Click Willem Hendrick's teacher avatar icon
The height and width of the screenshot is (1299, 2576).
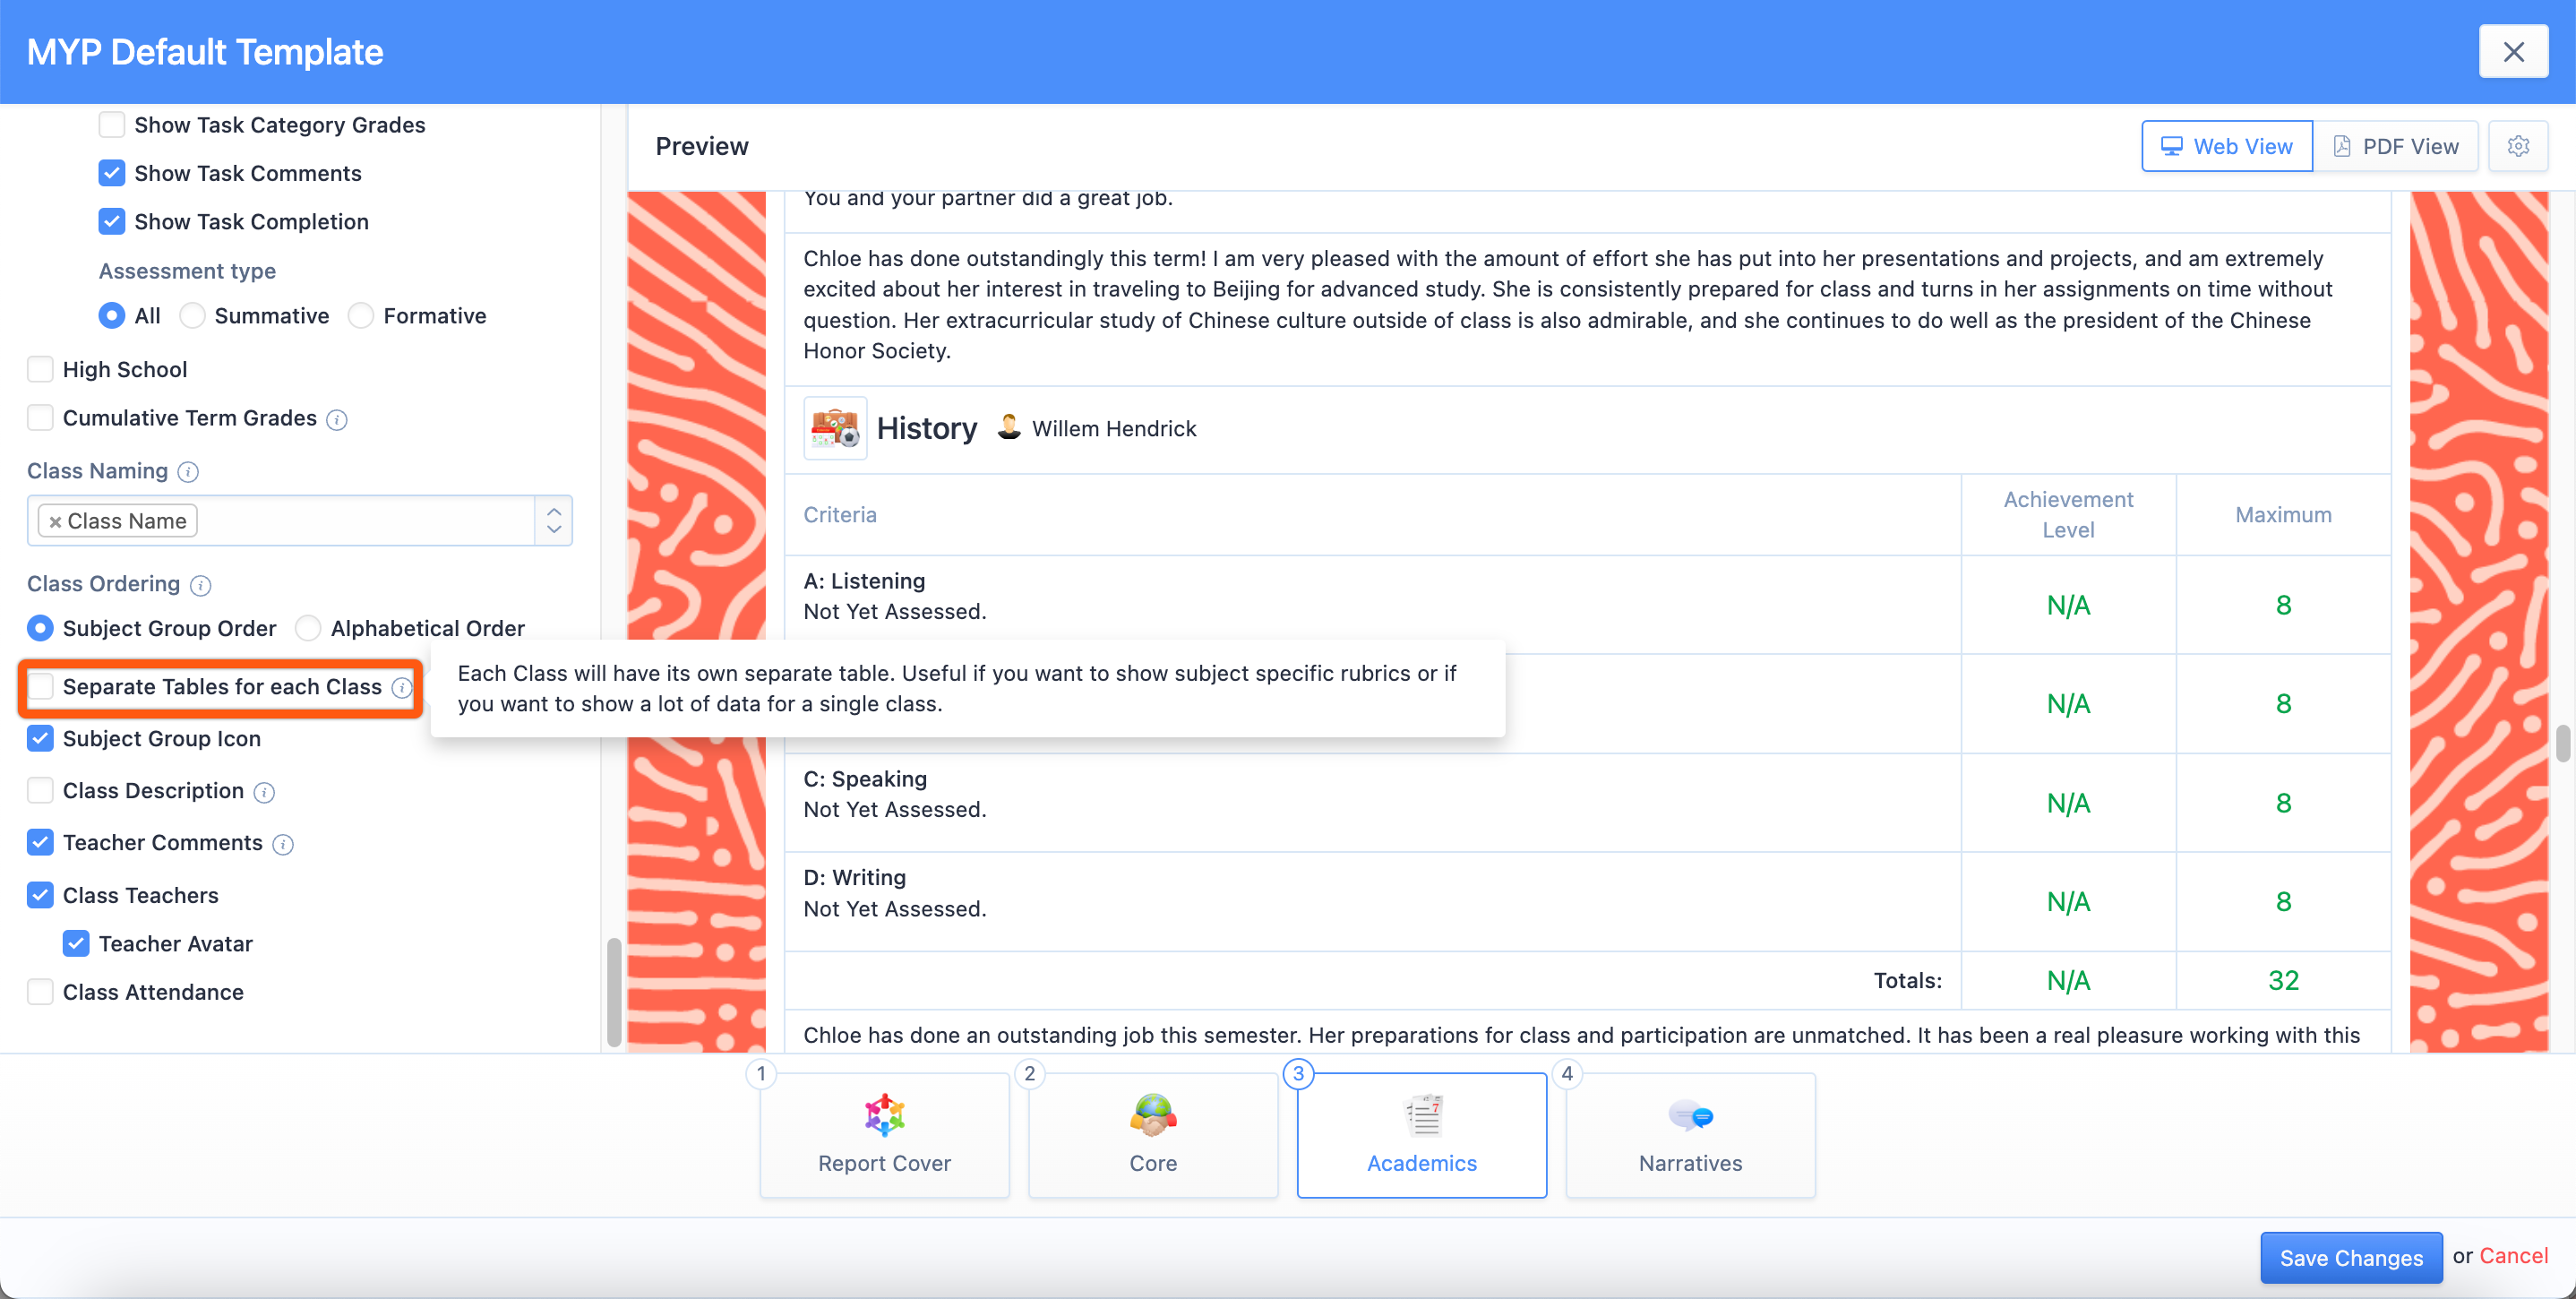click(x=1009, y=427)
